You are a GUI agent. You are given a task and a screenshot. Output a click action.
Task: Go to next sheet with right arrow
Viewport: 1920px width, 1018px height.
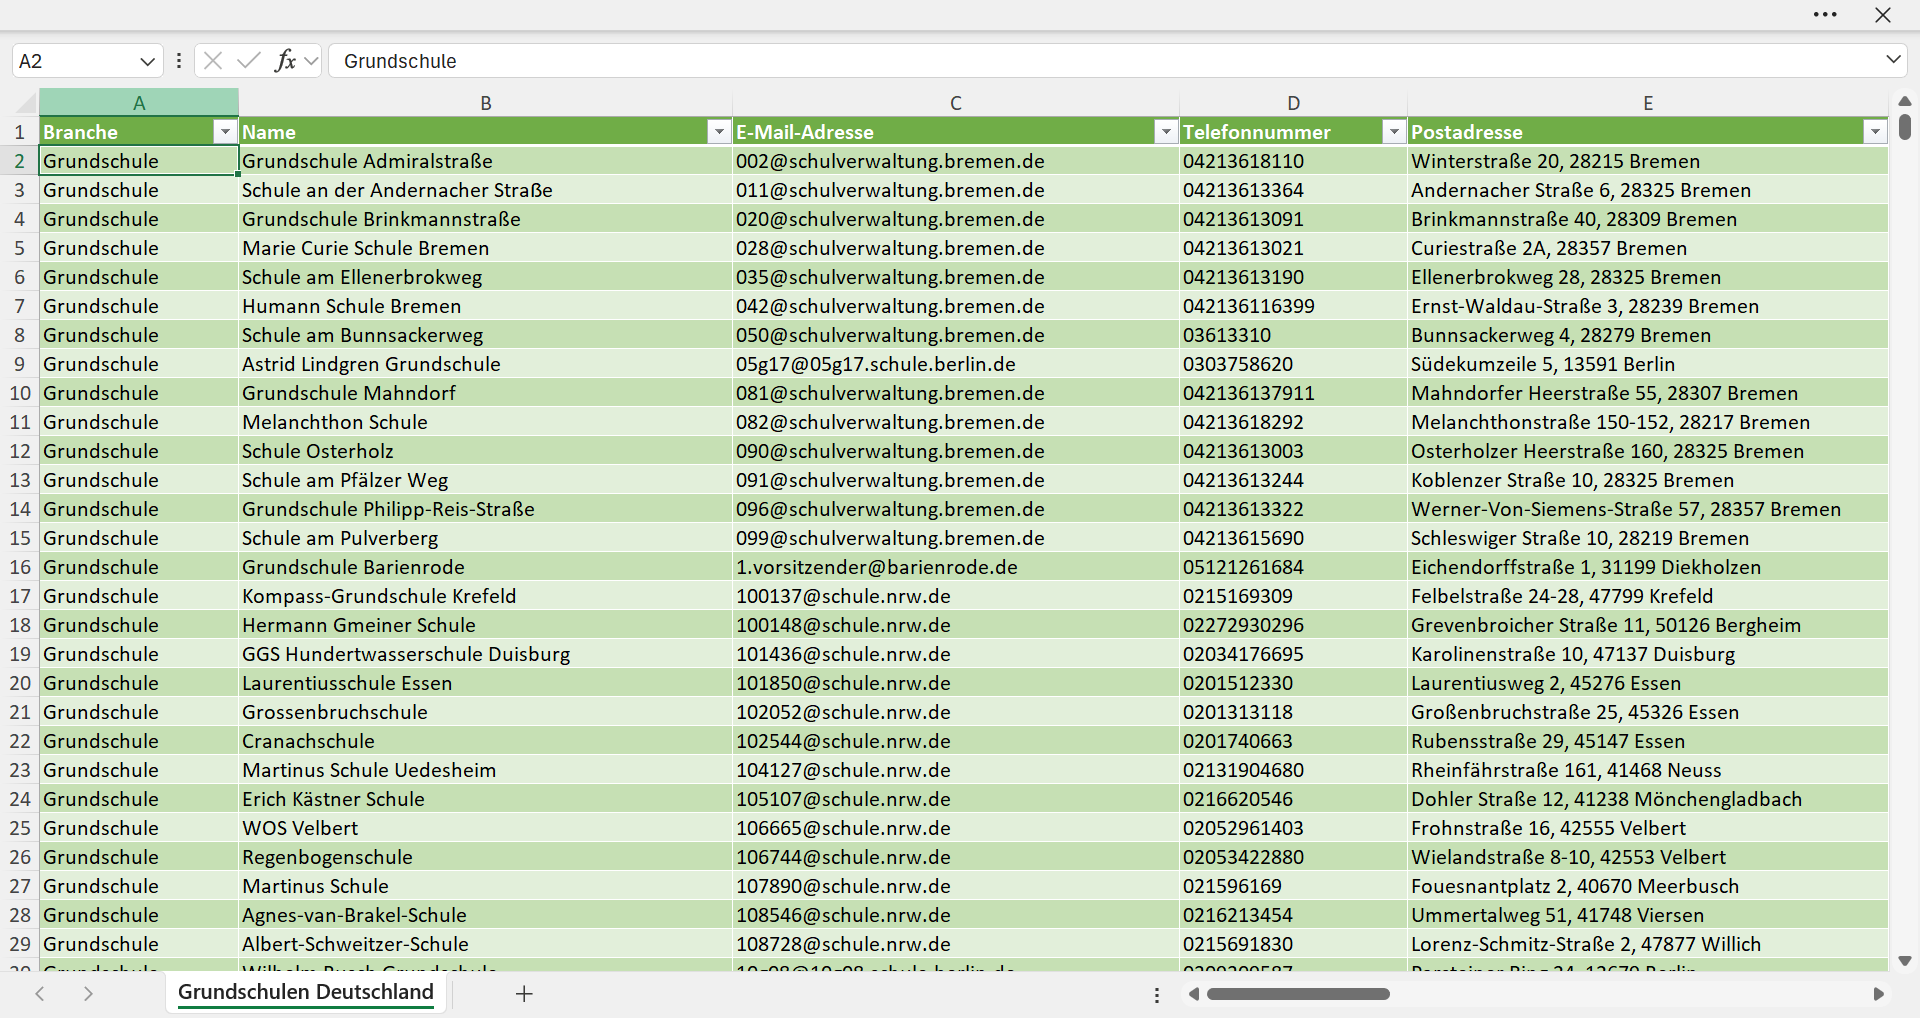88,994
